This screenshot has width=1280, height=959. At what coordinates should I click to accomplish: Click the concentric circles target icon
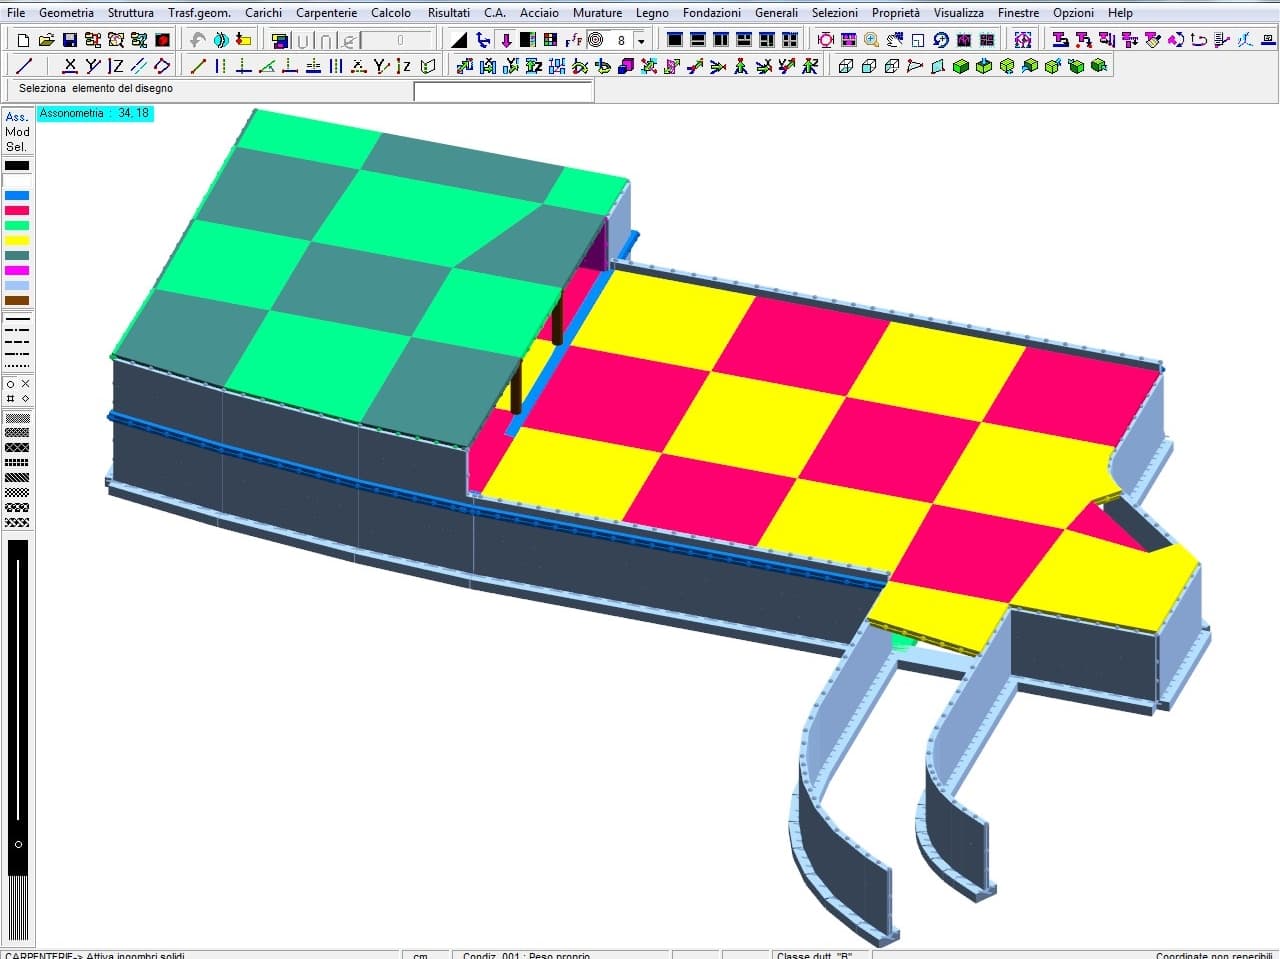click(x=596, y=40)
